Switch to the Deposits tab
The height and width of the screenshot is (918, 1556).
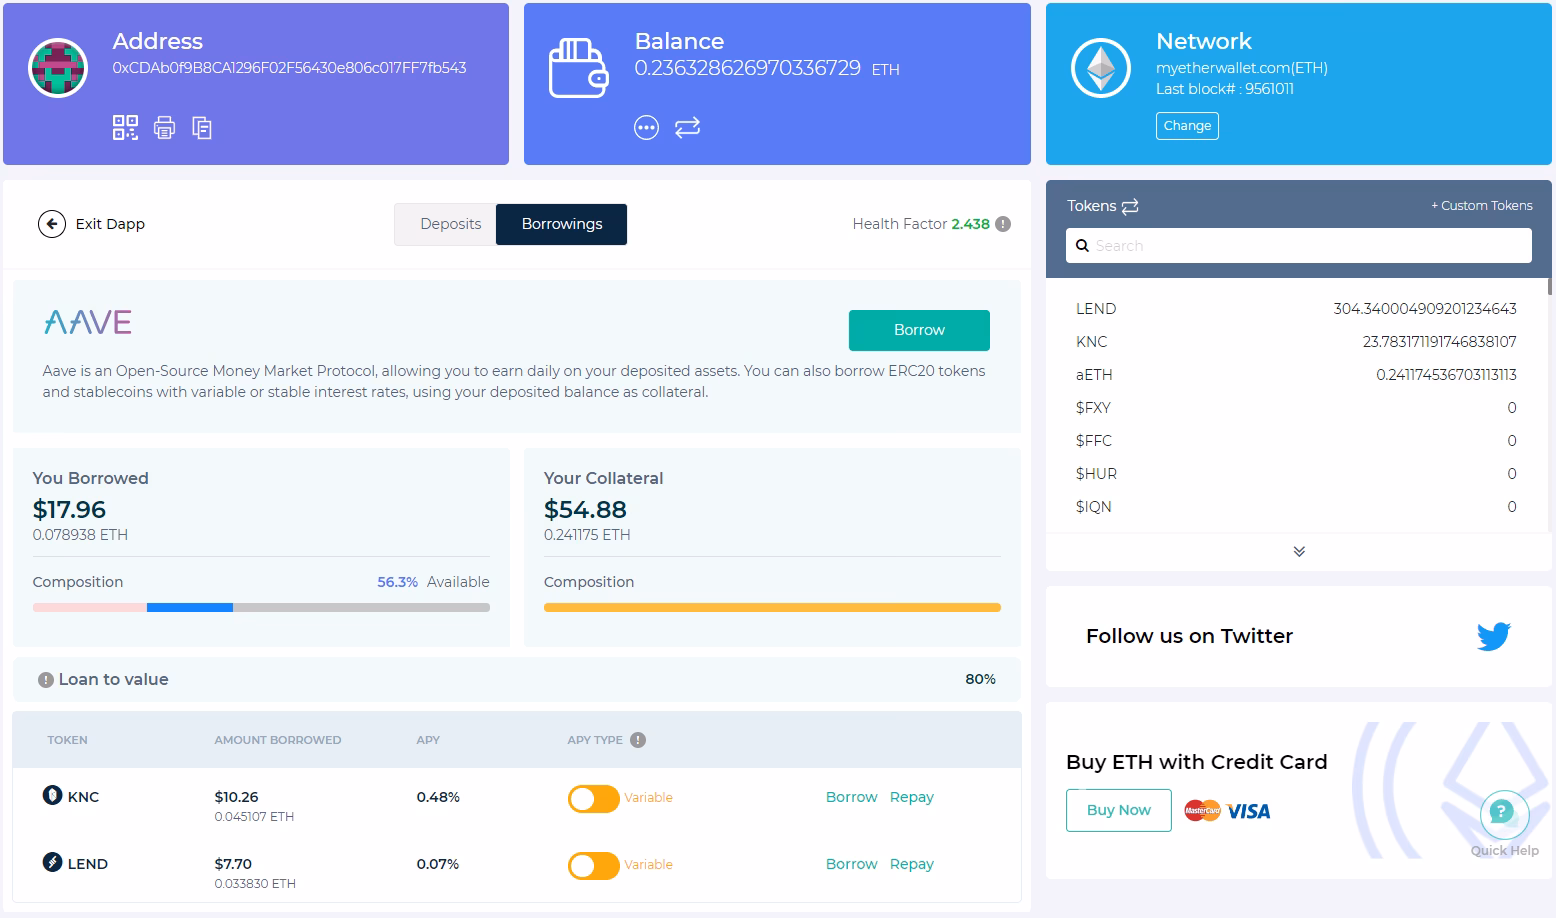click(x=451, y=224)
